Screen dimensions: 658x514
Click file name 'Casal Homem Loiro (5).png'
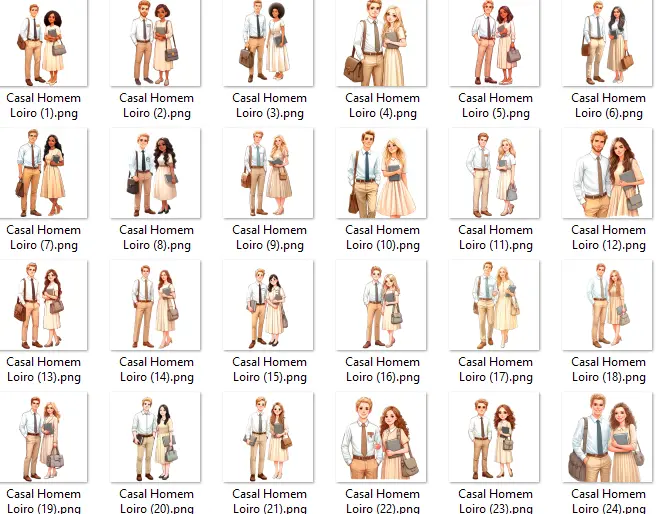[495, 105]
